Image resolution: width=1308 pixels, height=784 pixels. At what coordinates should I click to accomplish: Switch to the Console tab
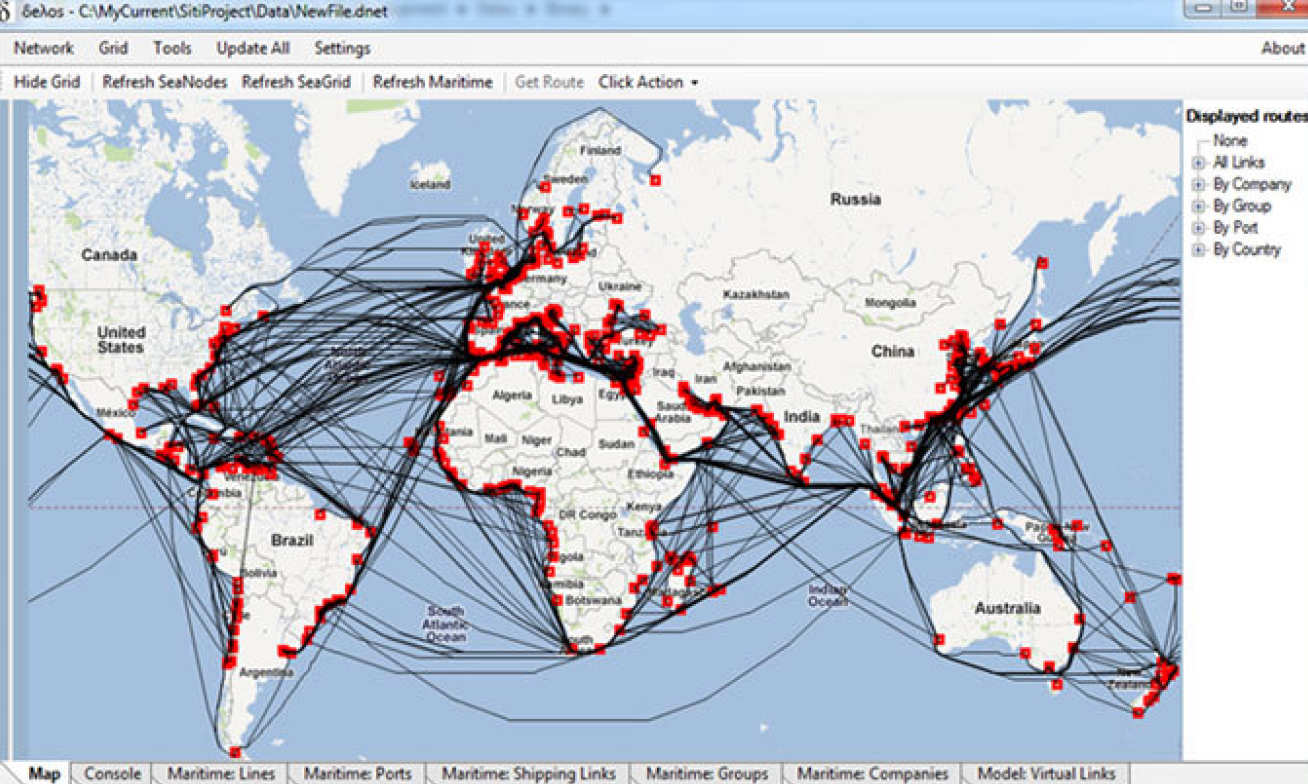click(x=112, y=773)
